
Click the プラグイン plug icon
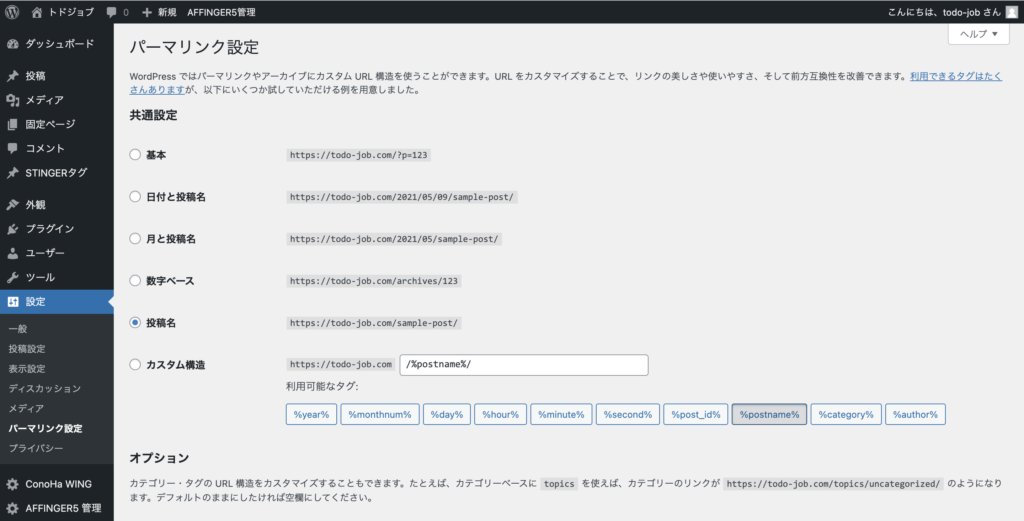(12, 229)
